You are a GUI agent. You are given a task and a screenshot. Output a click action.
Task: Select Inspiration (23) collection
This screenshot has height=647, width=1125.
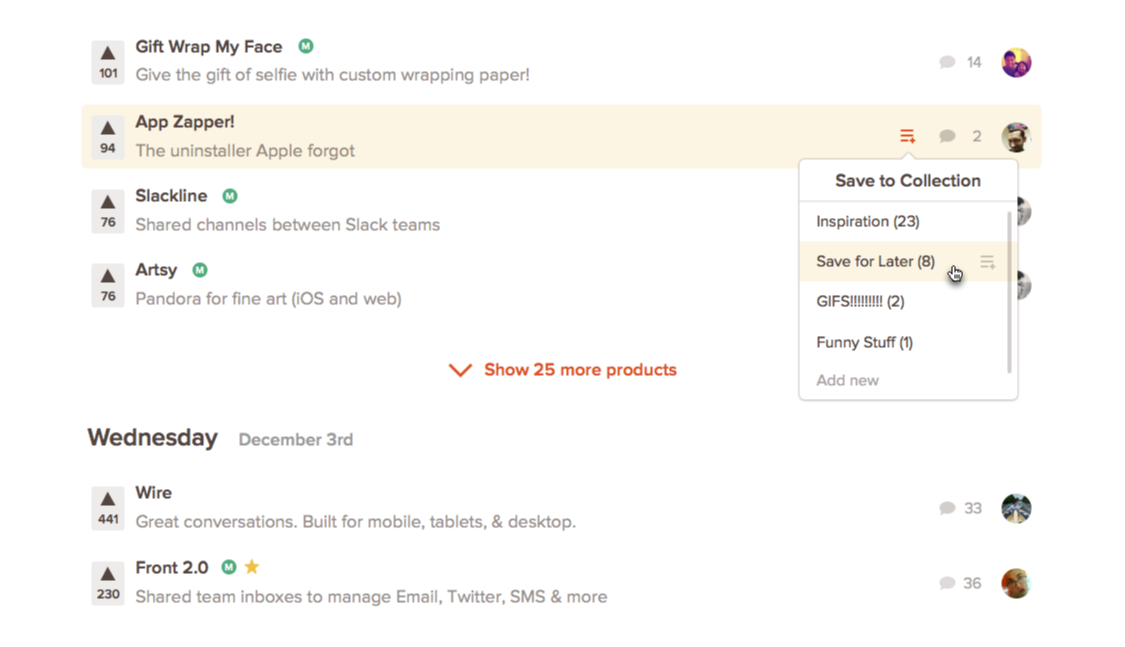point(904,222)
